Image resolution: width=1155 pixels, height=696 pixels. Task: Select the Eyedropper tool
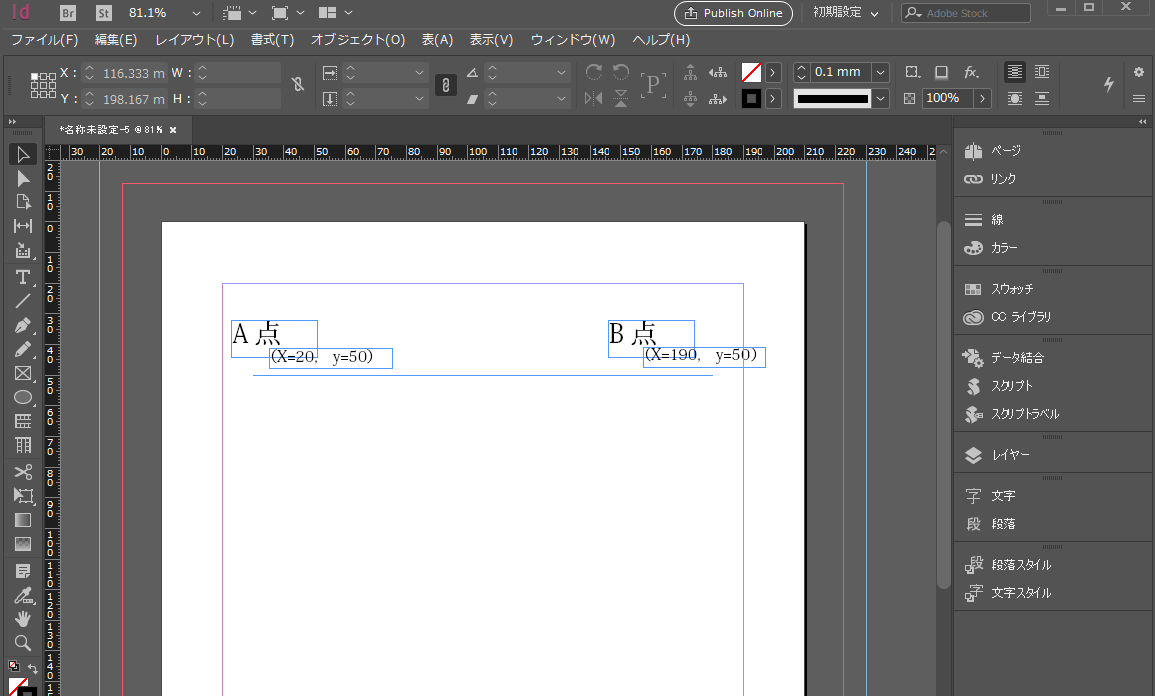click(23, 595)
